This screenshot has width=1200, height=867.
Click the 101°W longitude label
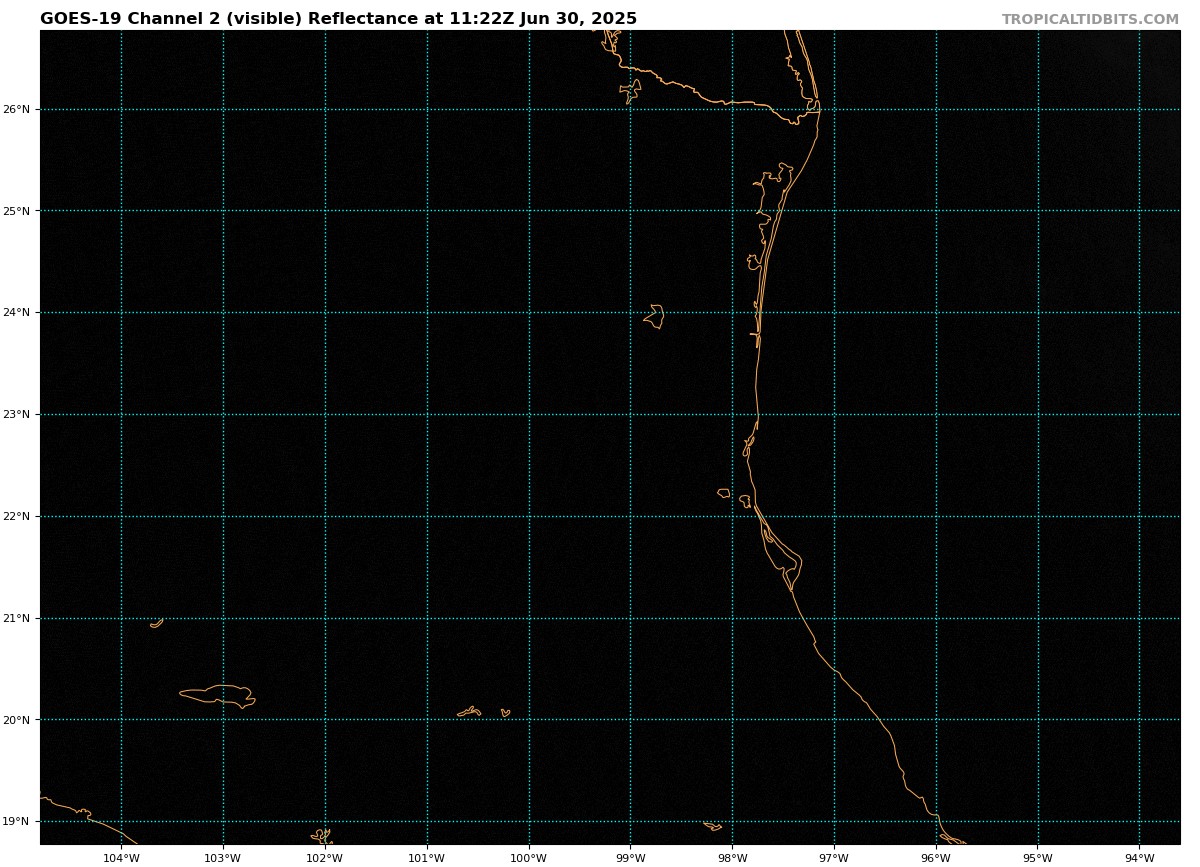[427, 858]
